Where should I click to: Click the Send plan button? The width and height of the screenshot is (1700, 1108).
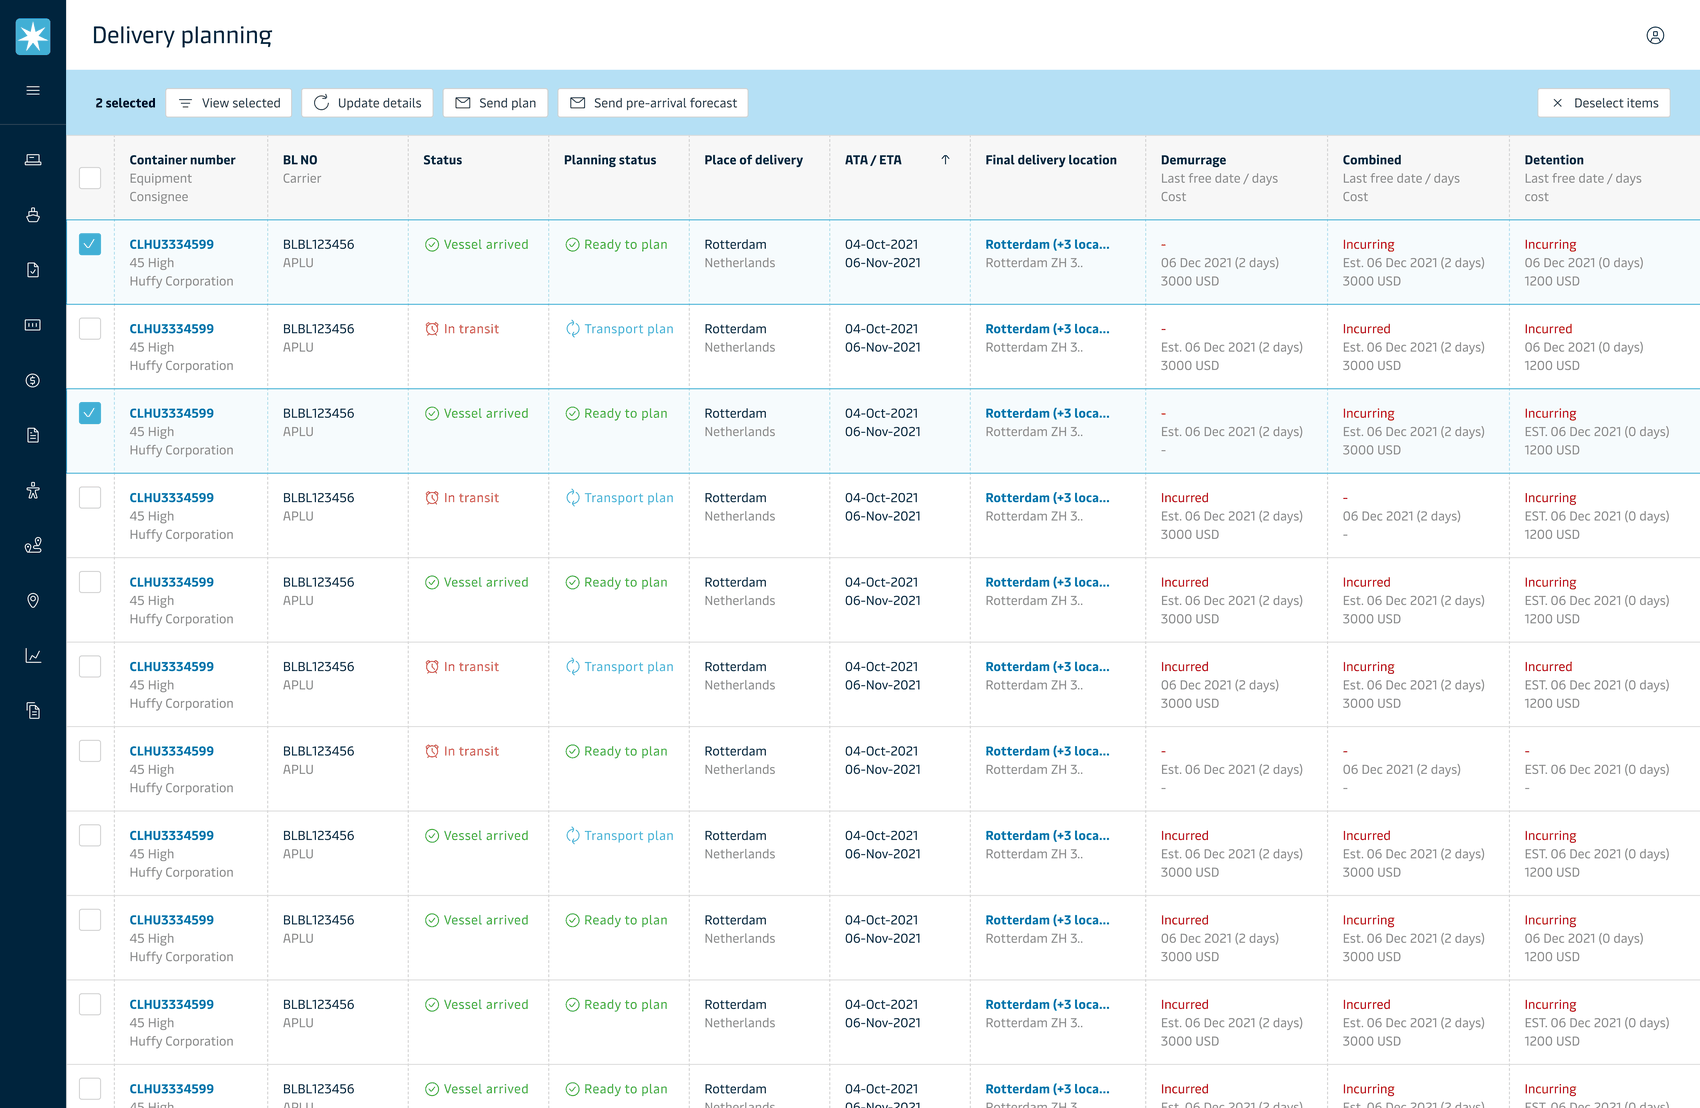click(x=495, y=103)
